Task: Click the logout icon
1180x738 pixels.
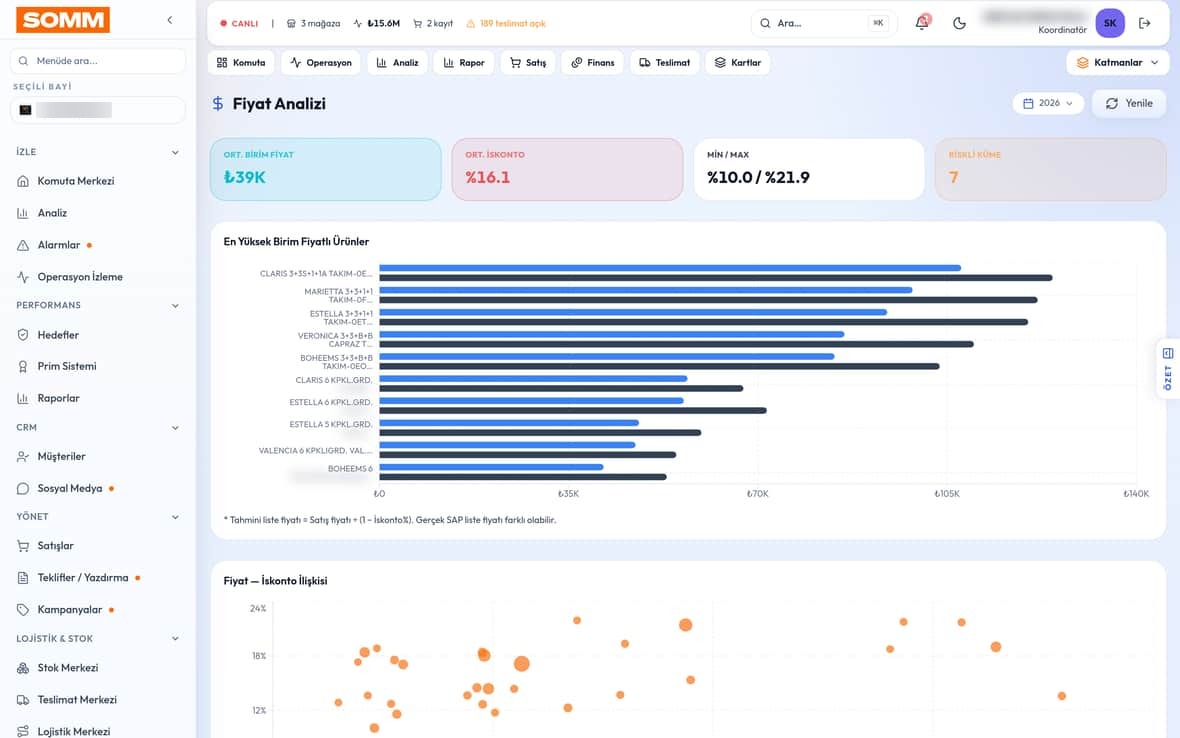Action: click(x=1145, y=23)
